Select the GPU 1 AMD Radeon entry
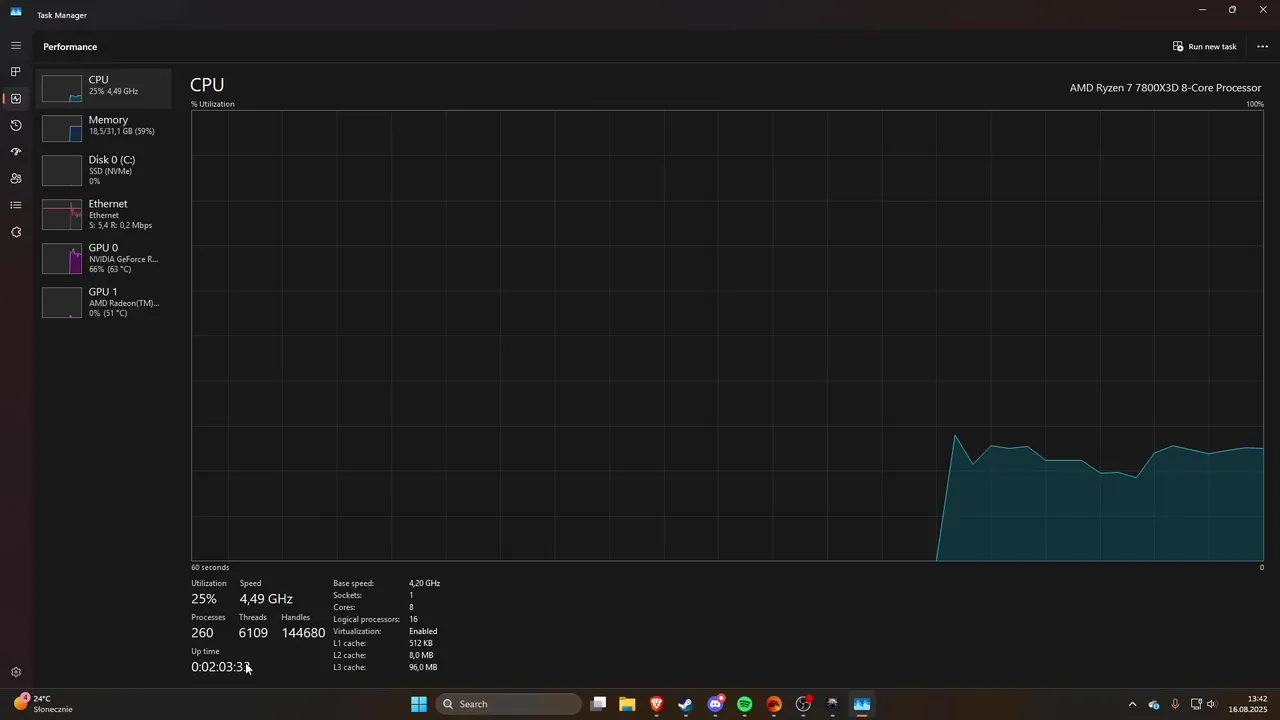The width and height of the screenshot is (1280, 720). tap(104, 302)
